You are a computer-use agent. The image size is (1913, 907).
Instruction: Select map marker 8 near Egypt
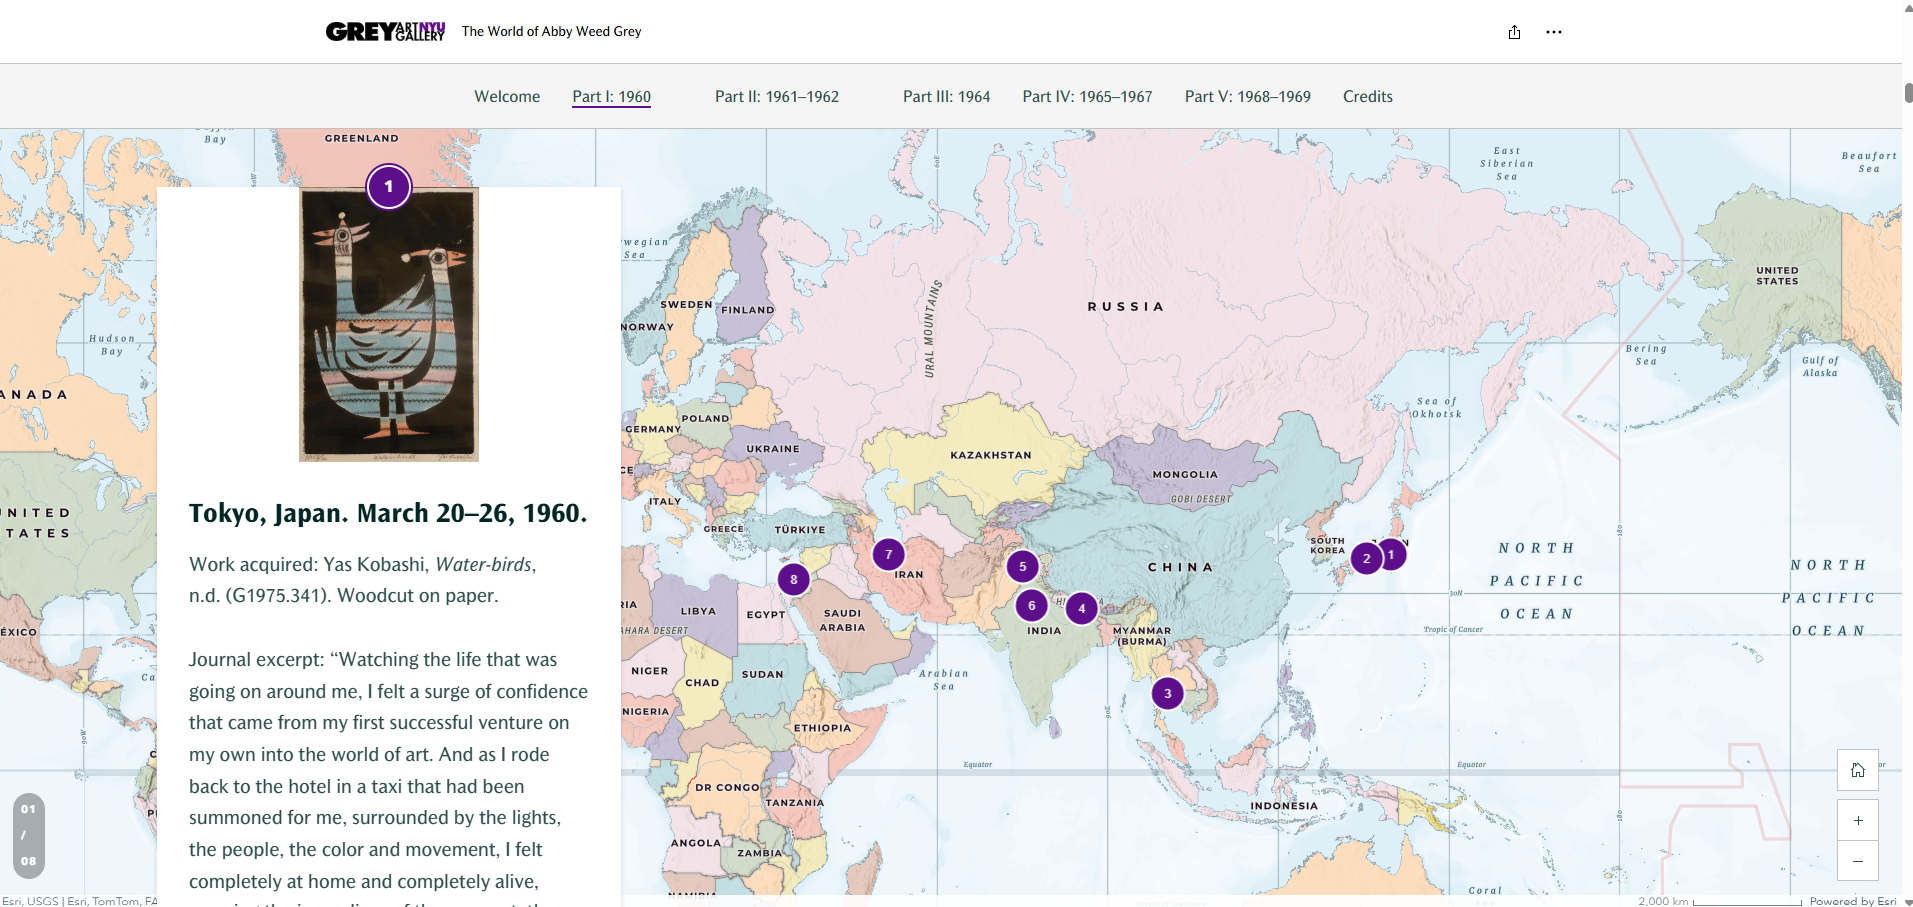[x=794, y=579]
